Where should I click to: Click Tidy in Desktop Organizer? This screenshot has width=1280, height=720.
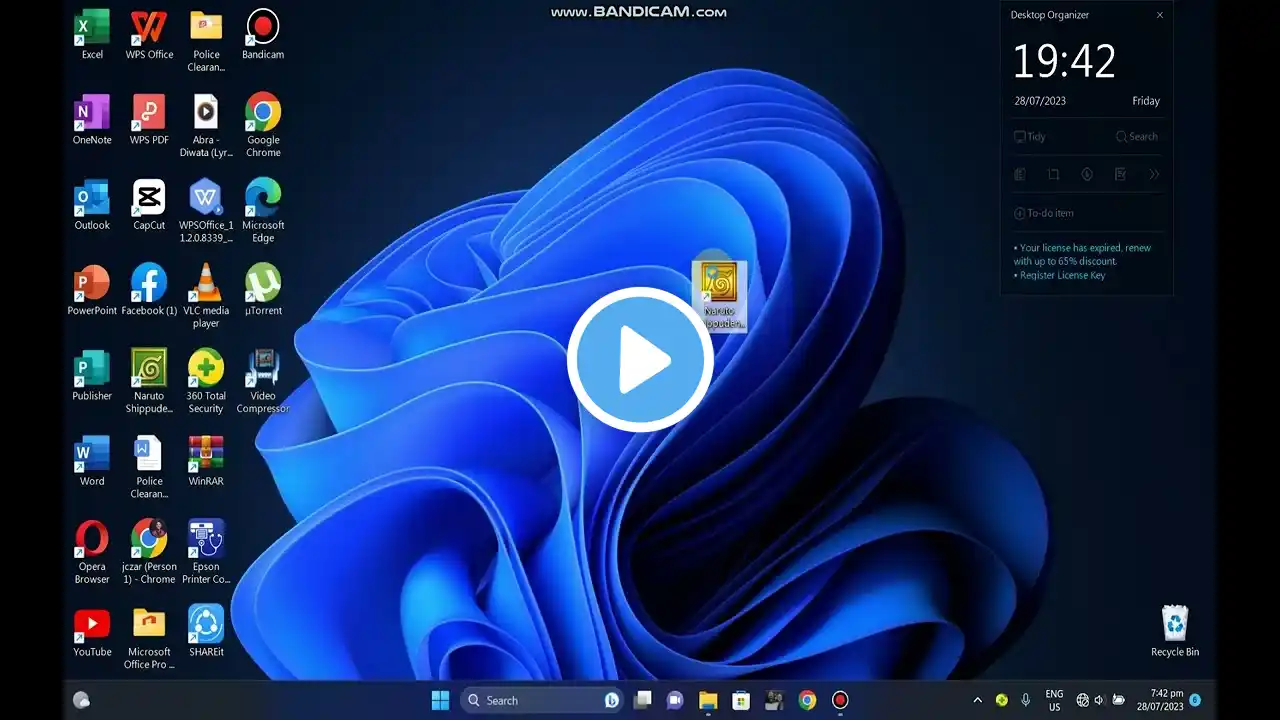click(x=1029, y=137)
